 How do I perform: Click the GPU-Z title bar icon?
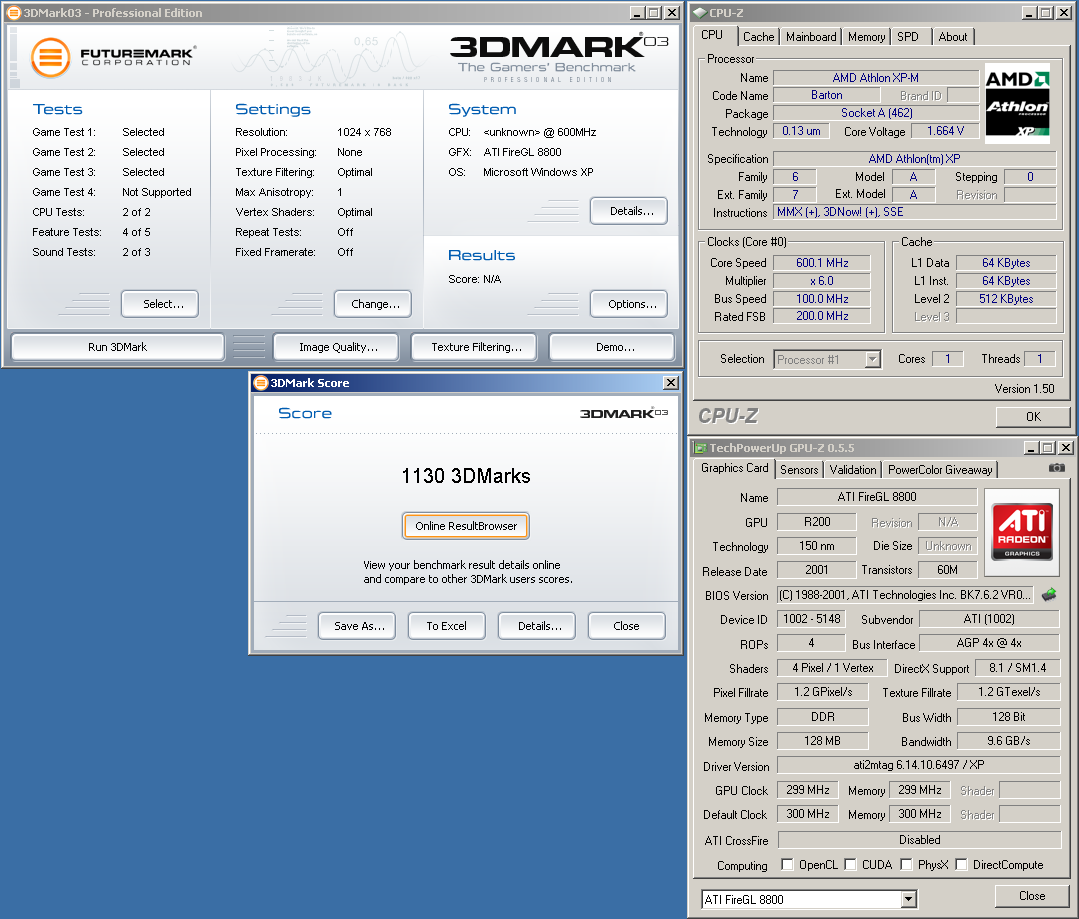point(700,448)
